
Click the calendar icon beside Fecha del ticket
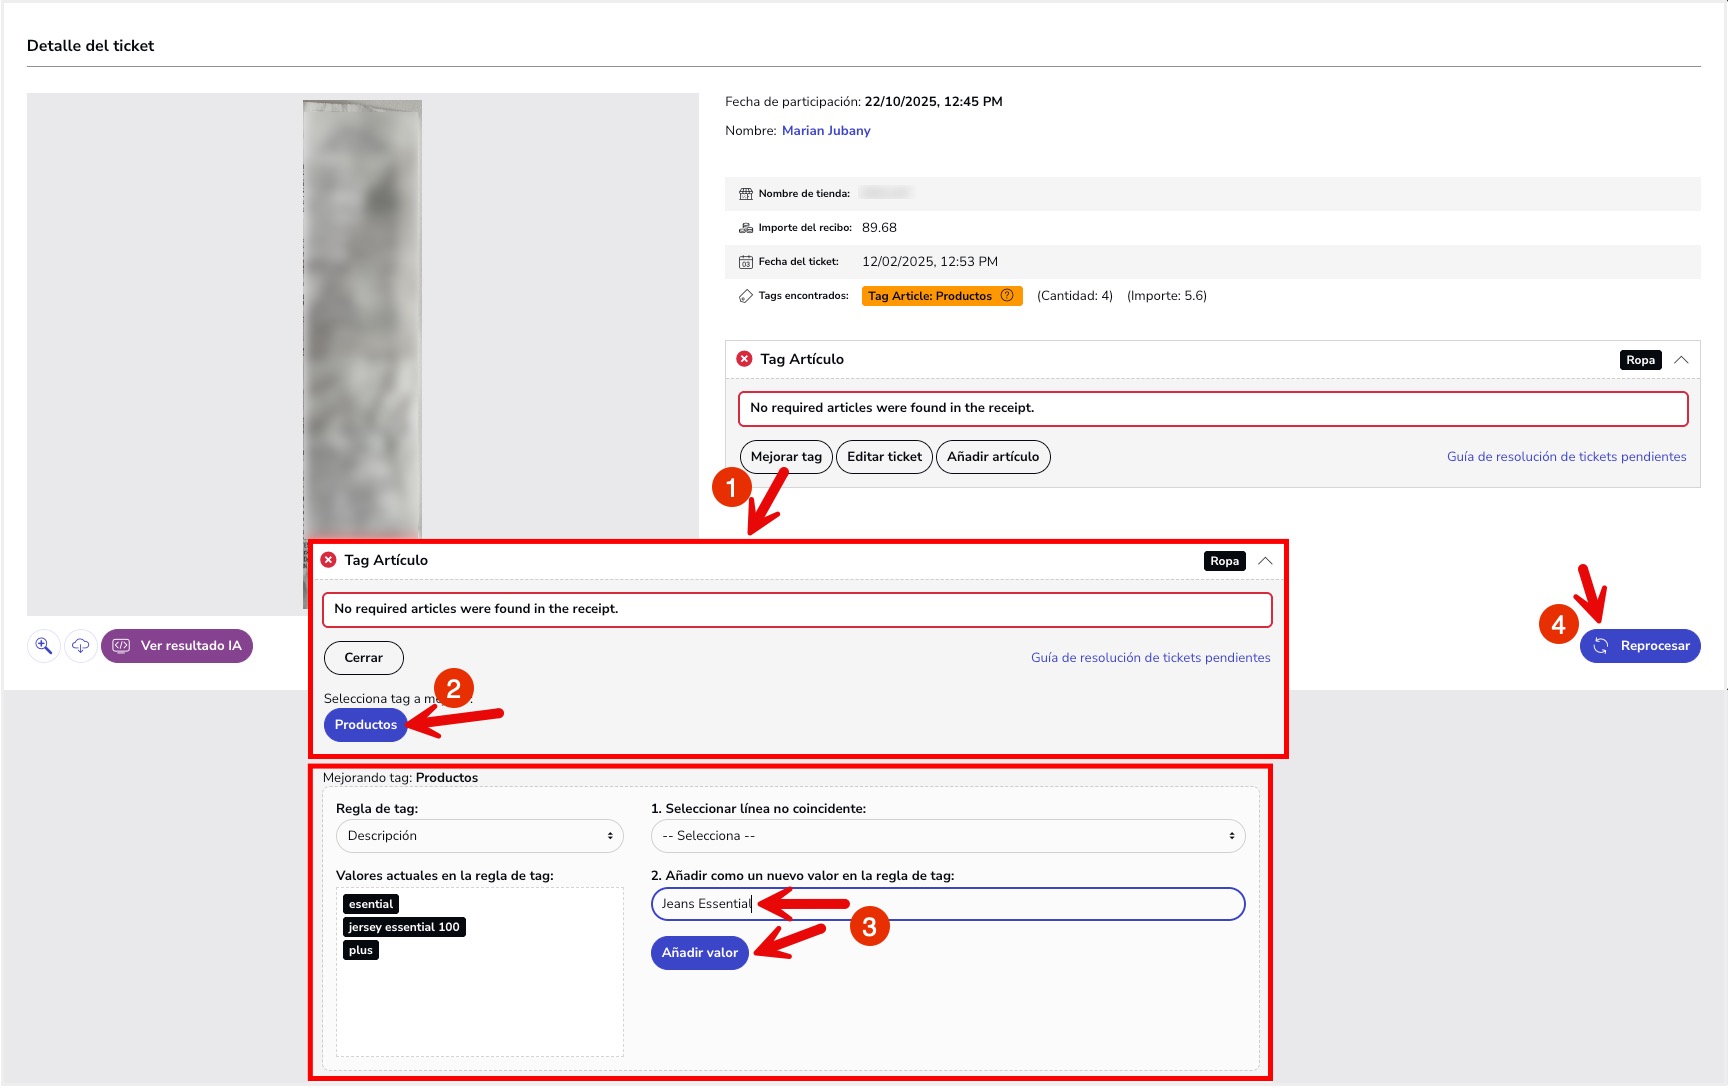(x=745, y=262)
